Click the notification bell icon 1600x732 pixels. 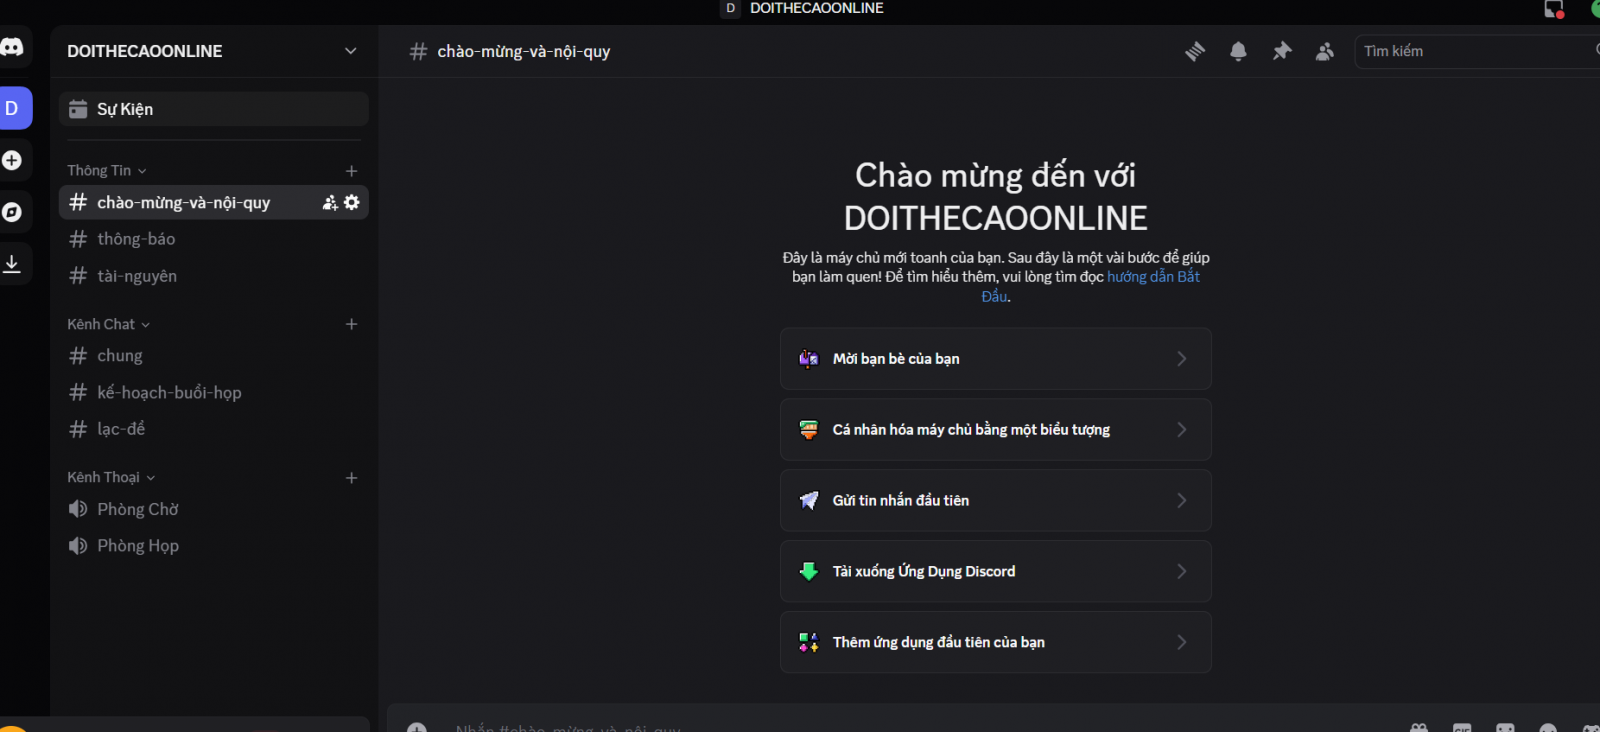(x=1238, y=51)
